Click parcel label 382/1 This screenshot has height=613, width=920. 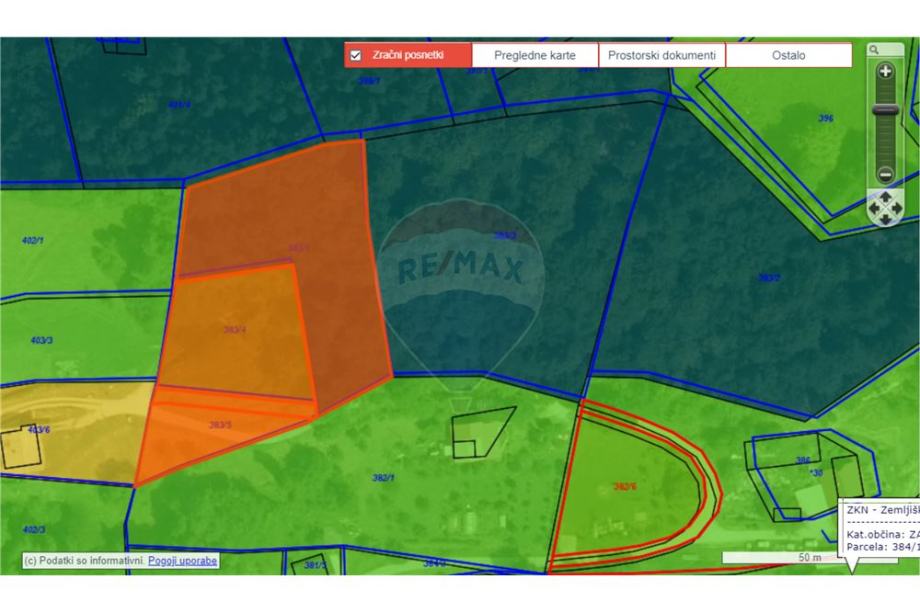coord(383,478)
